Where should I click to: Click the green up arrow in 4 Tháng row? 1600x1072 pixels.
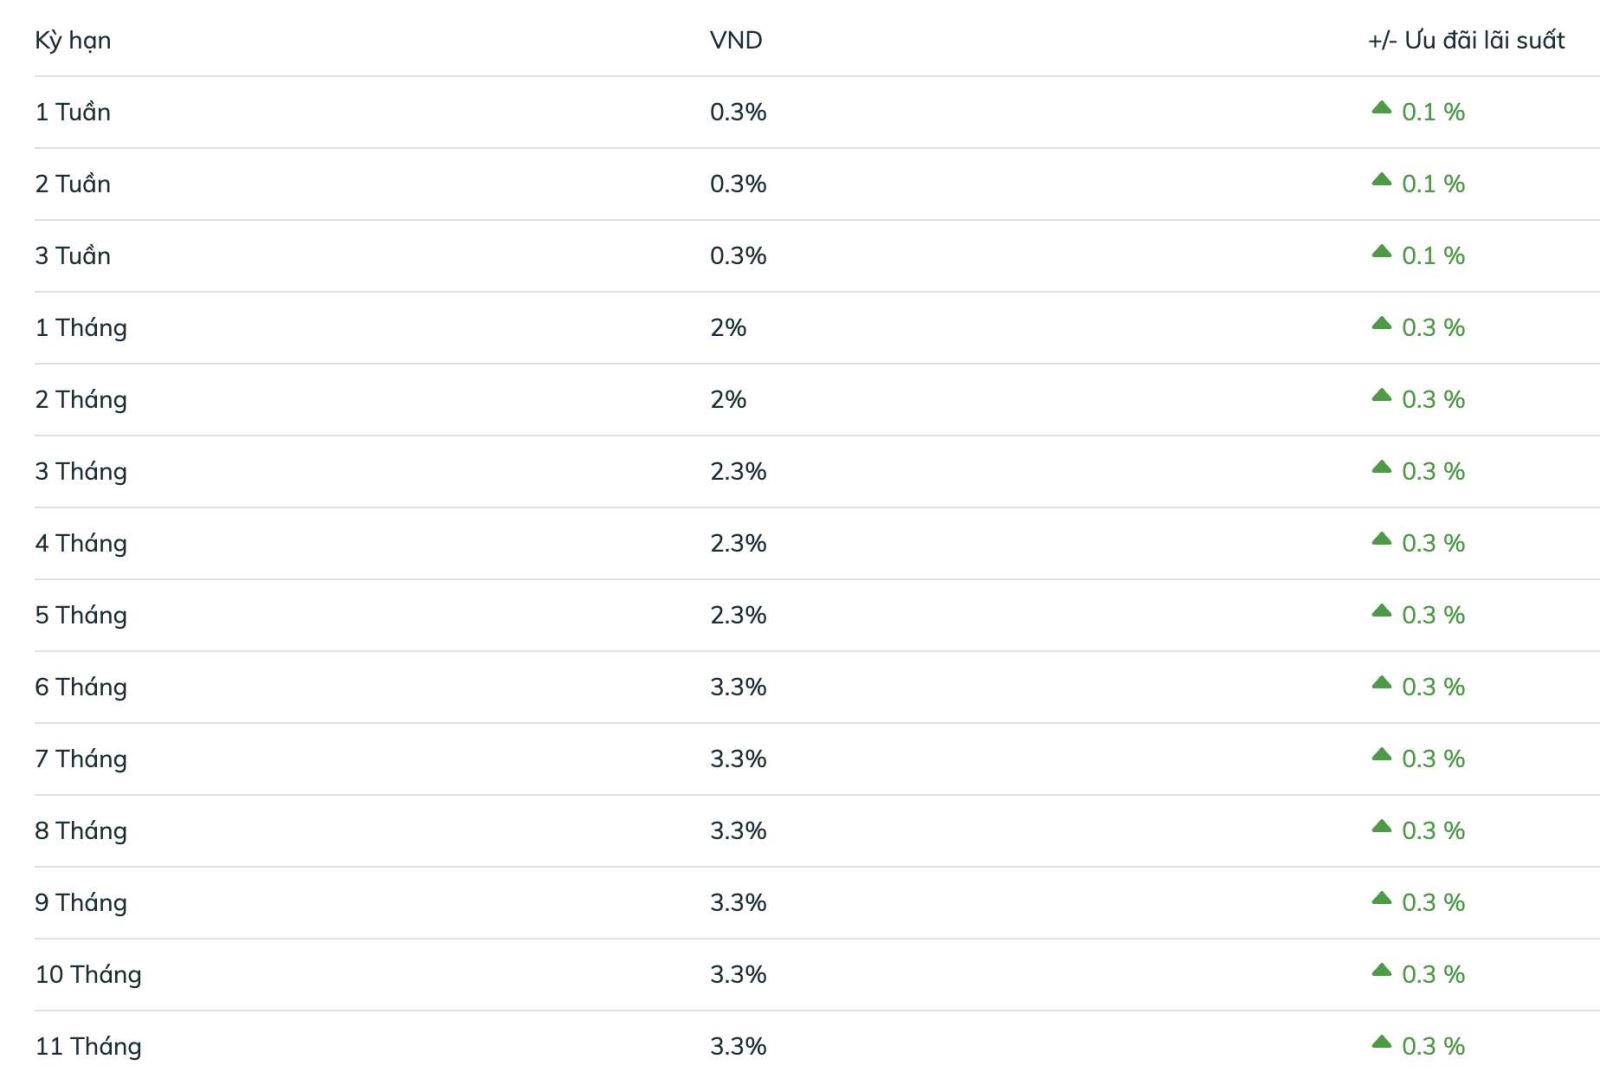coord(1381,539)
